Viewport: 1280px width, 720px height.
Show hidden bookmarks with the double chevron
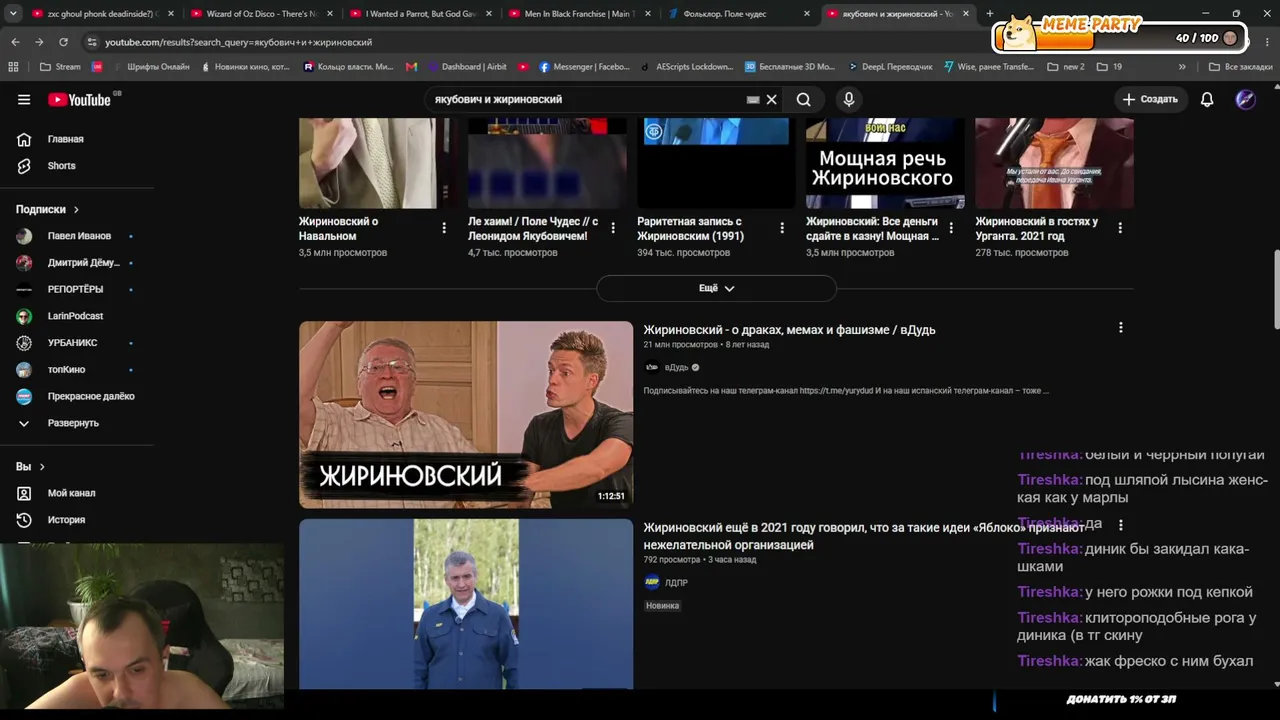pos(1182,67)
